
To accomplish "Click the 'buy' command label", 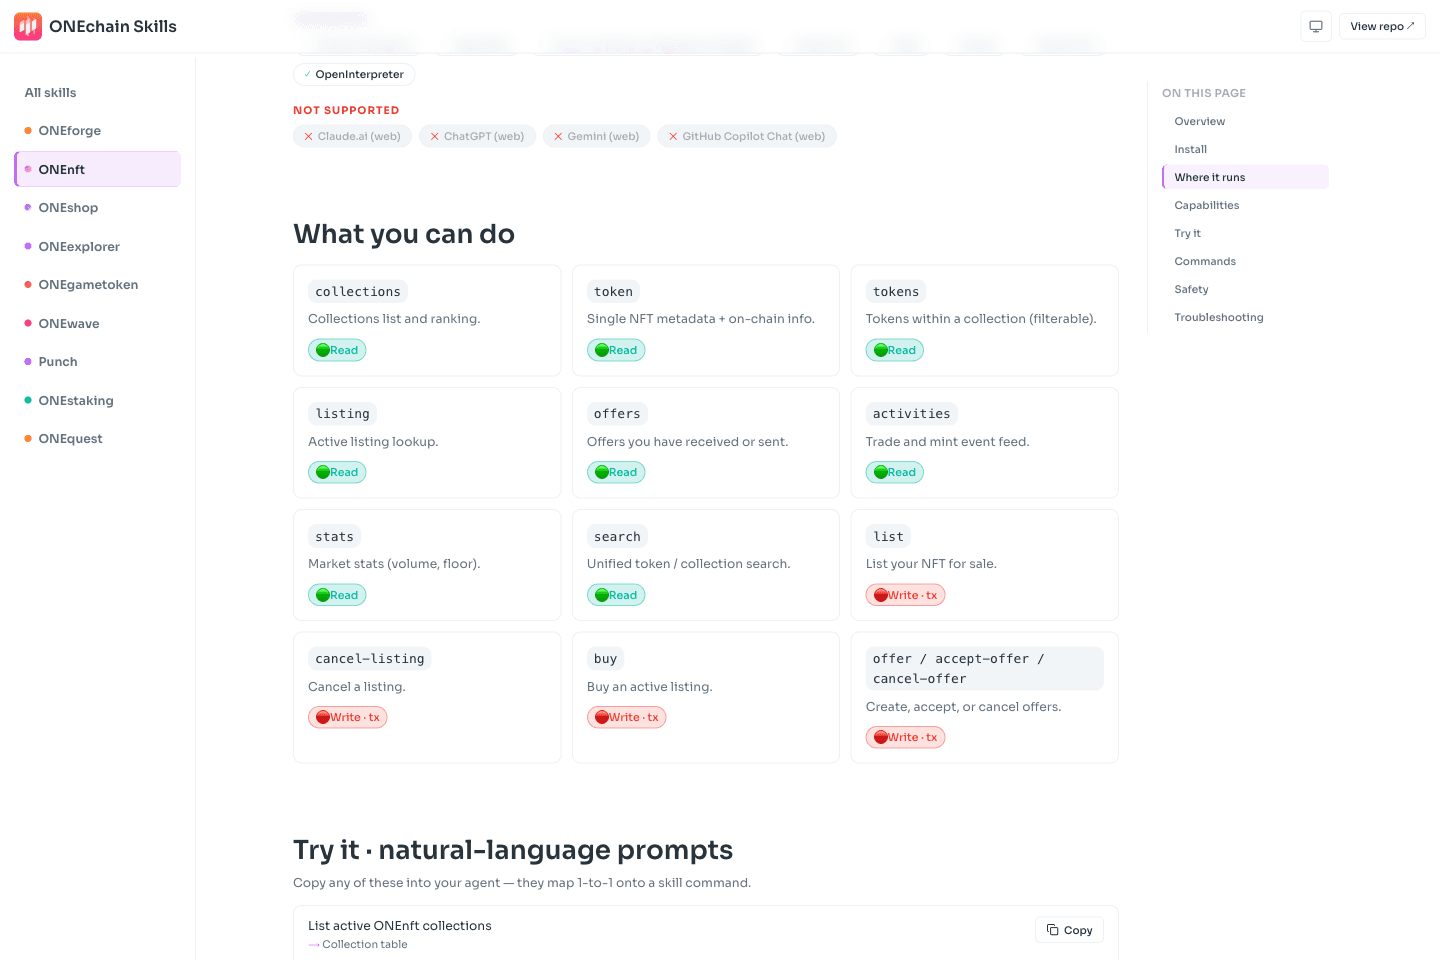I will (606, 659).
